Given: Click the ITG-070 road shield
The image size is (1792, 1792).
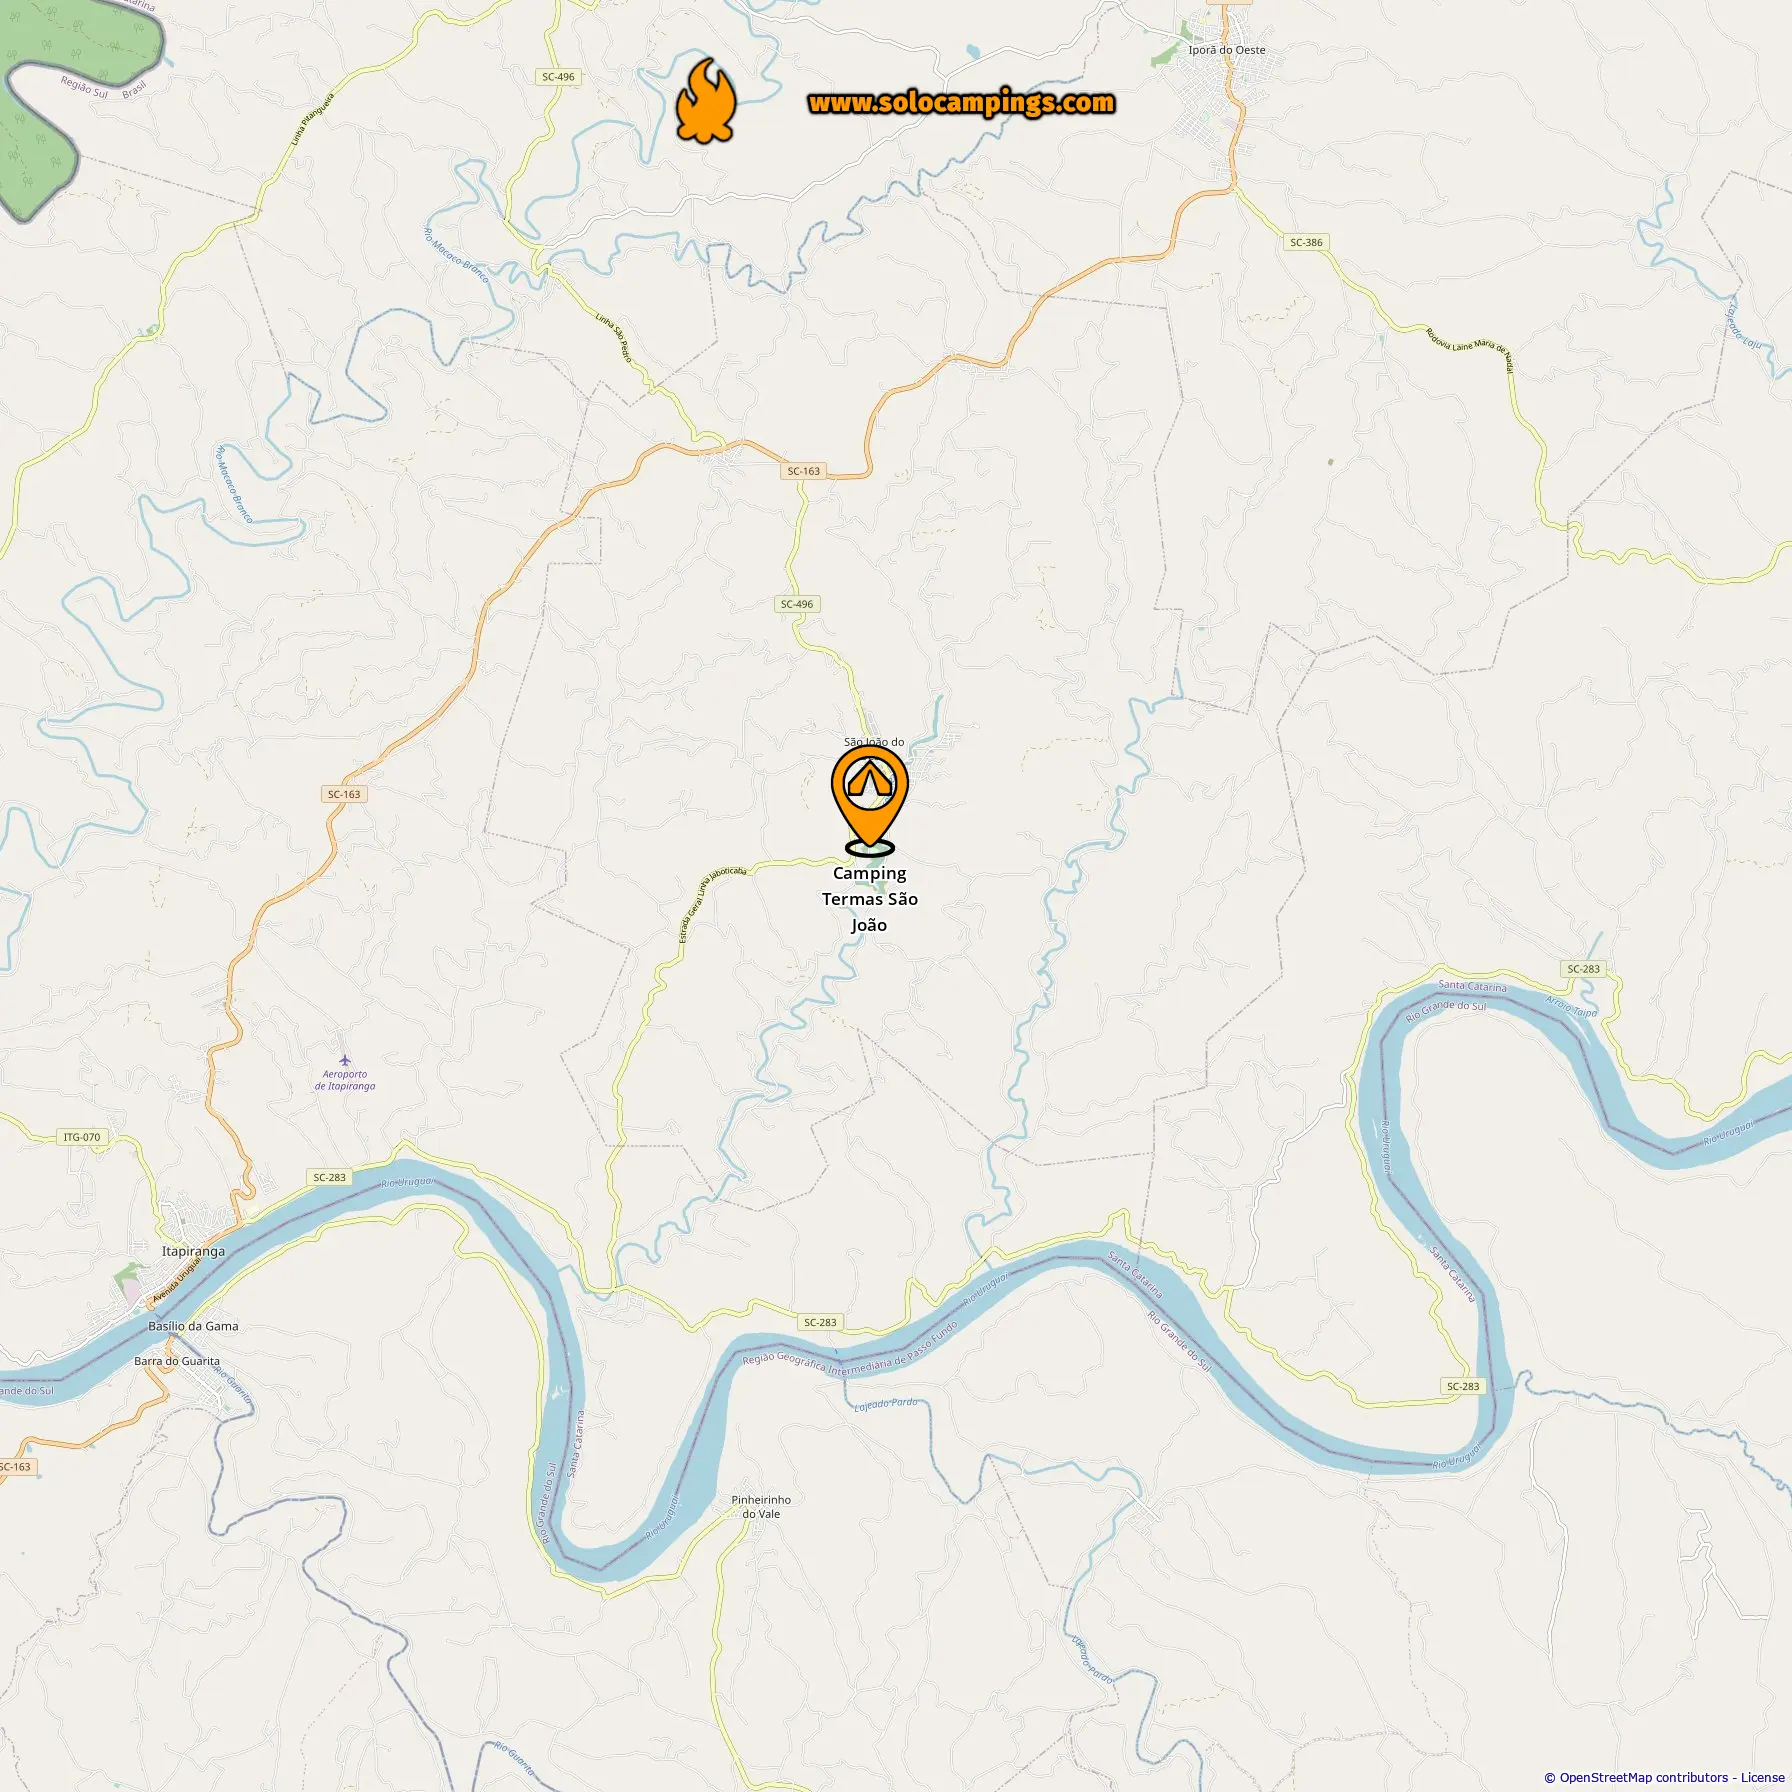Looking at the screenshot, I should pyautogui.click(x=82, y=1137).
